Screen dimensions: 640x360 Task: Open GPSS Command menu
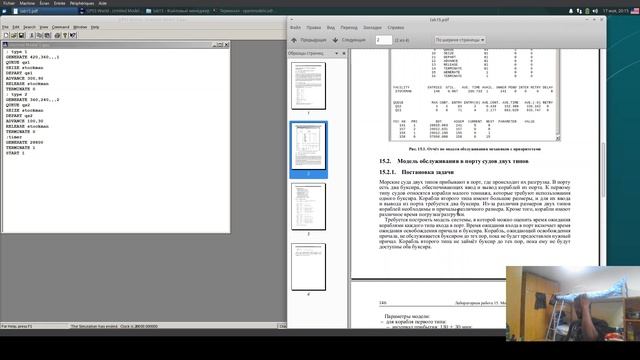(x=60, y=27)
